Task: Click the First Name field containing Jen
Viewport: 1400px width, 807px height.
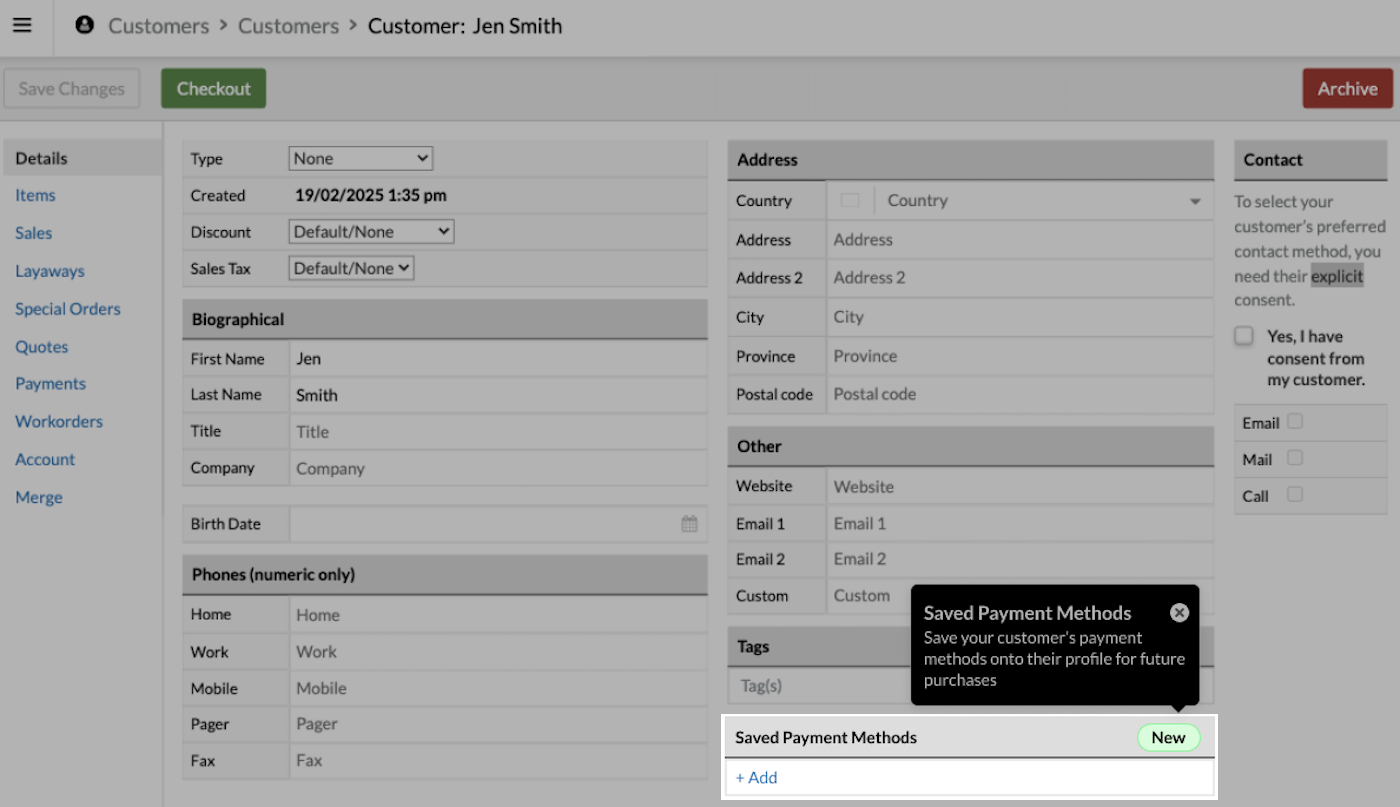Action: point(498,359)
